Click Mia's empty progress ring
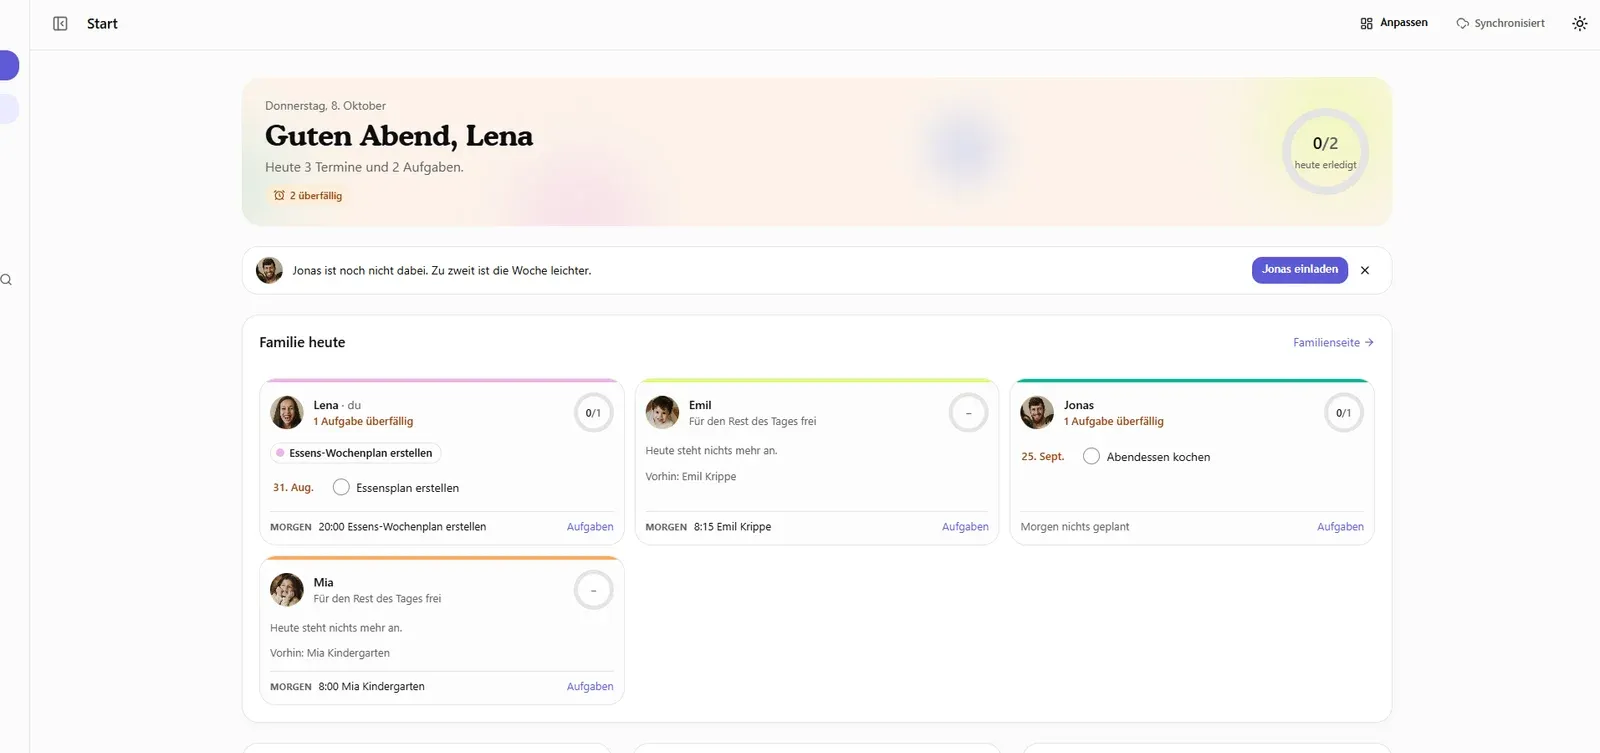The height and width of the screenshot is (753, 1600). coord(593,591)
